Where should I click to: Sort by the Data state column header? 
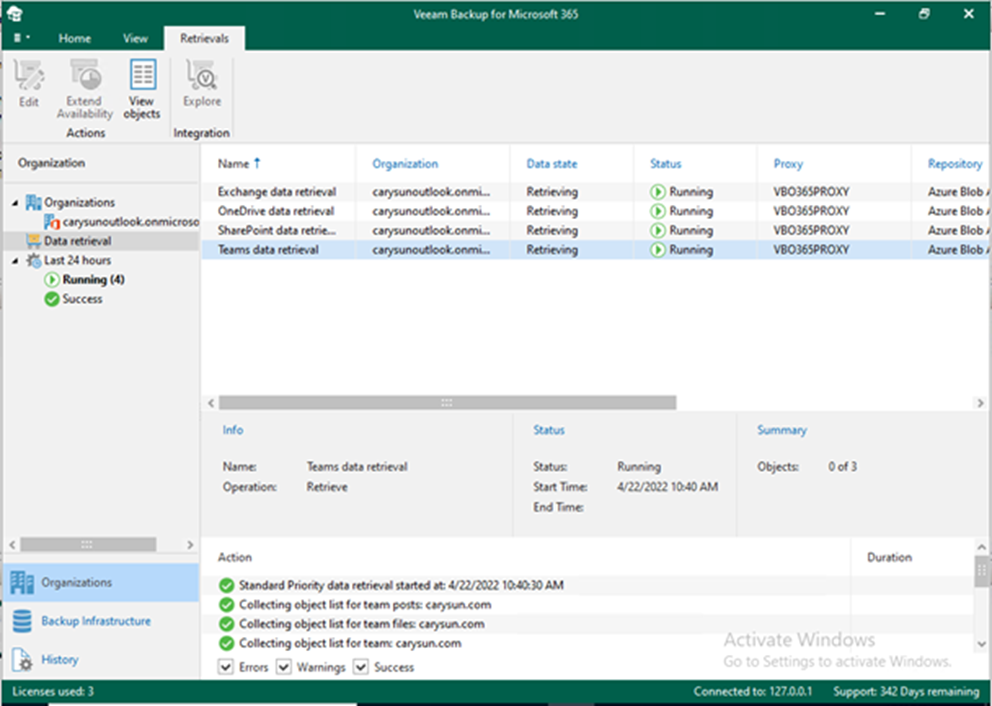[x=552, y=164]
